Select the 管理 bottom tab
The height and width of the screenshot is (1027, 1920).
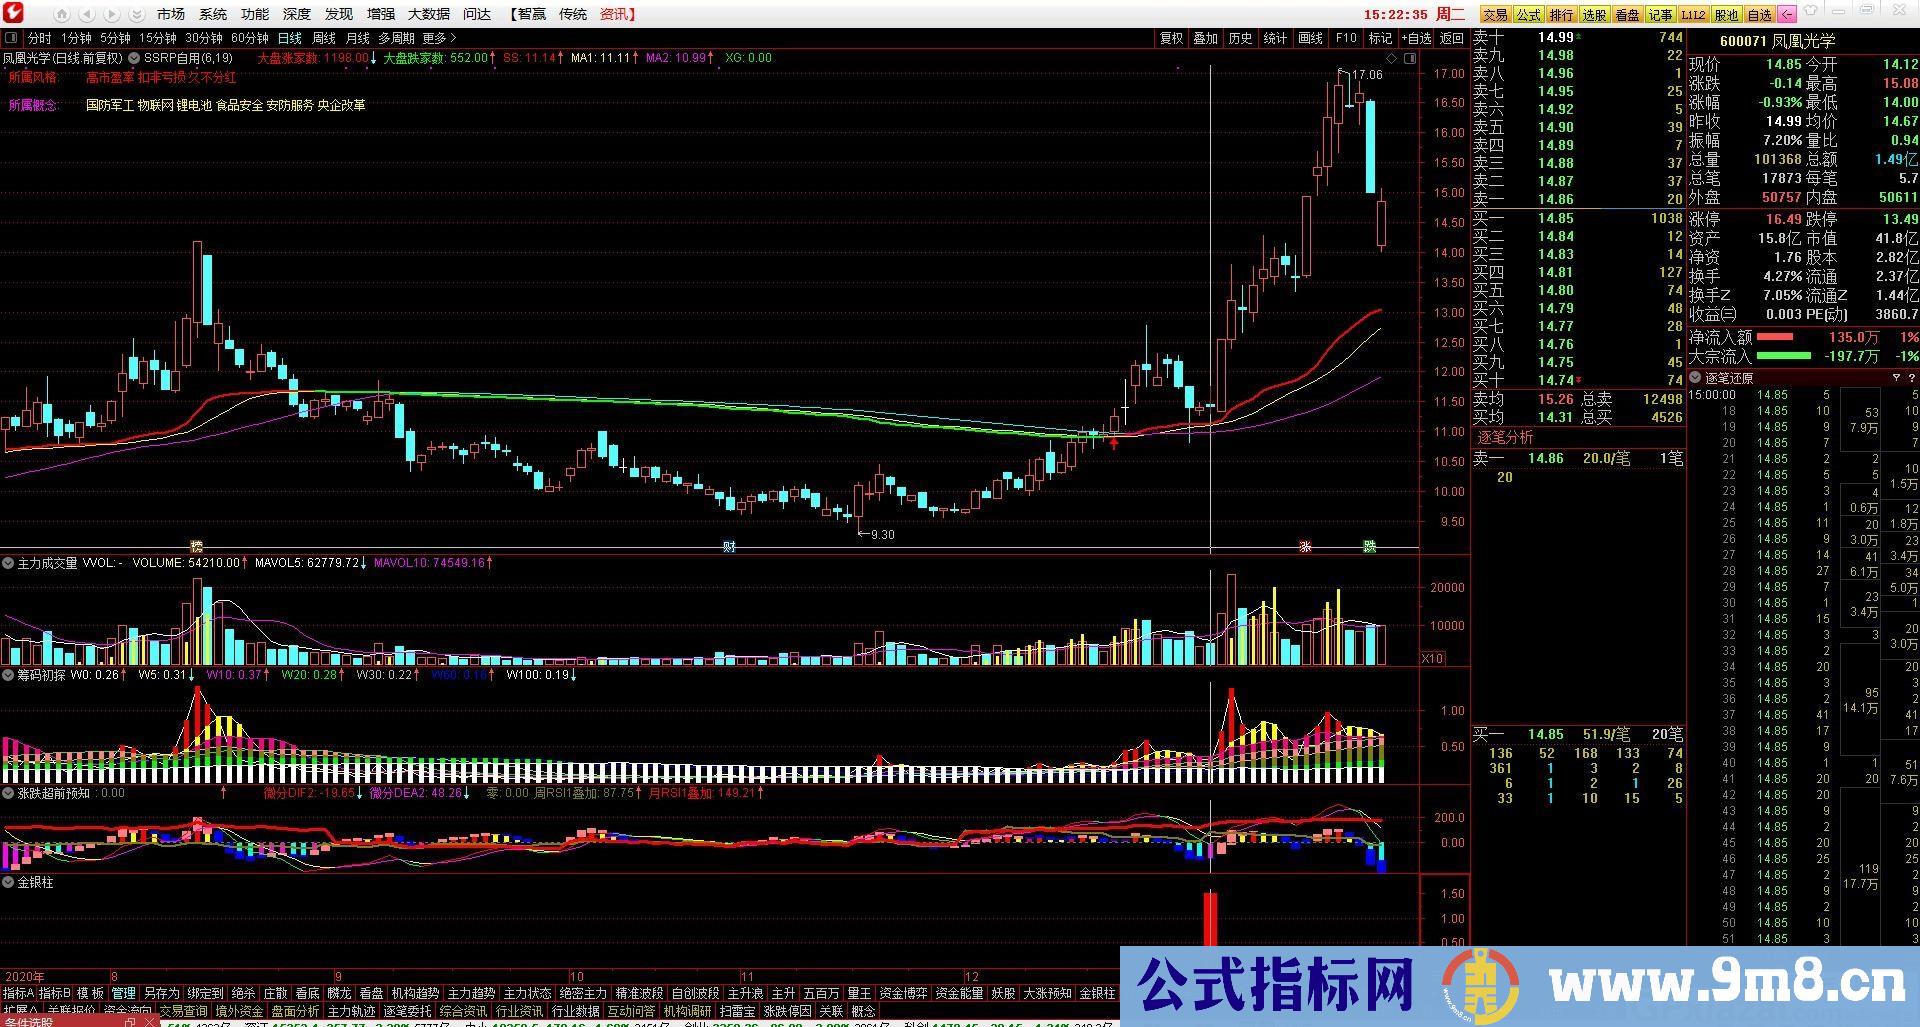123,993
